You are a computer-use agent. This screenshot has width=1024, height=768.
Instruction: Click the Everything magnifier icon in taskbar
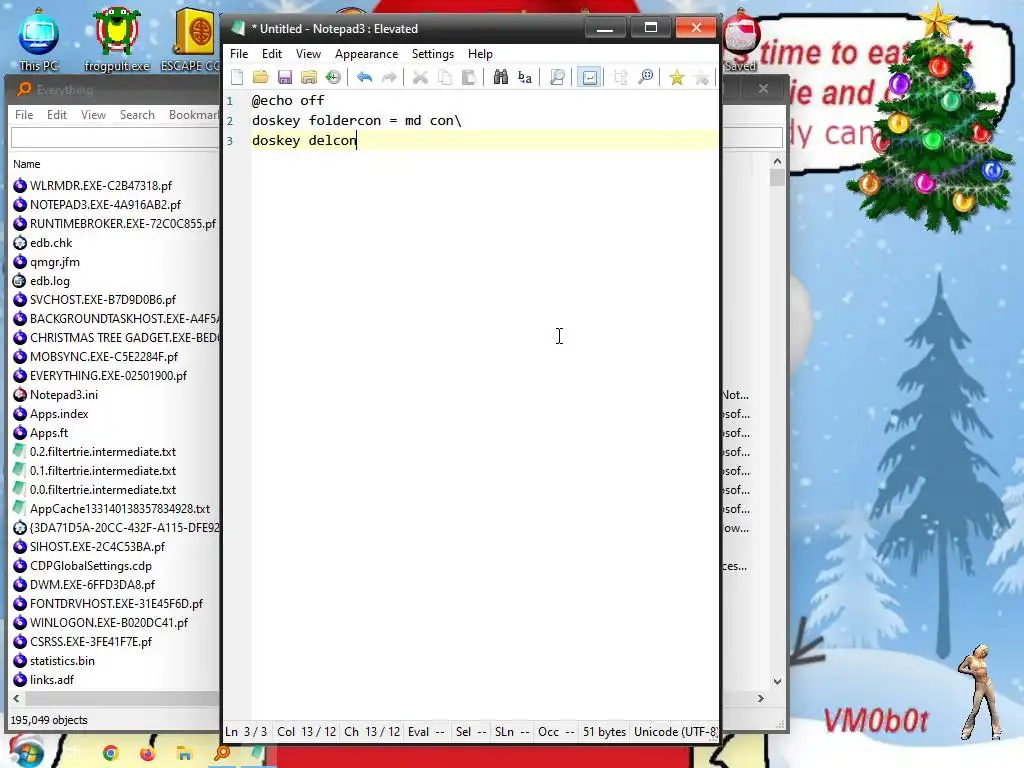(222, 753)
